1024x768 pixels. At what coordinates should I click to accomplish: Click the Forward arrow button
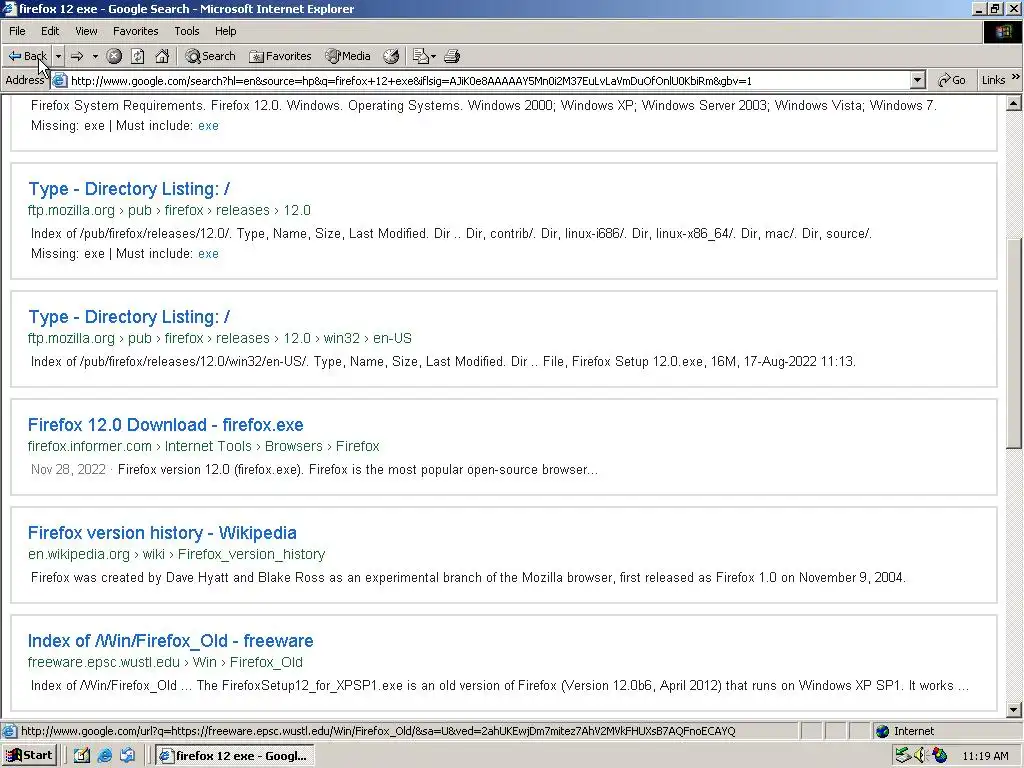pos(77,56)
